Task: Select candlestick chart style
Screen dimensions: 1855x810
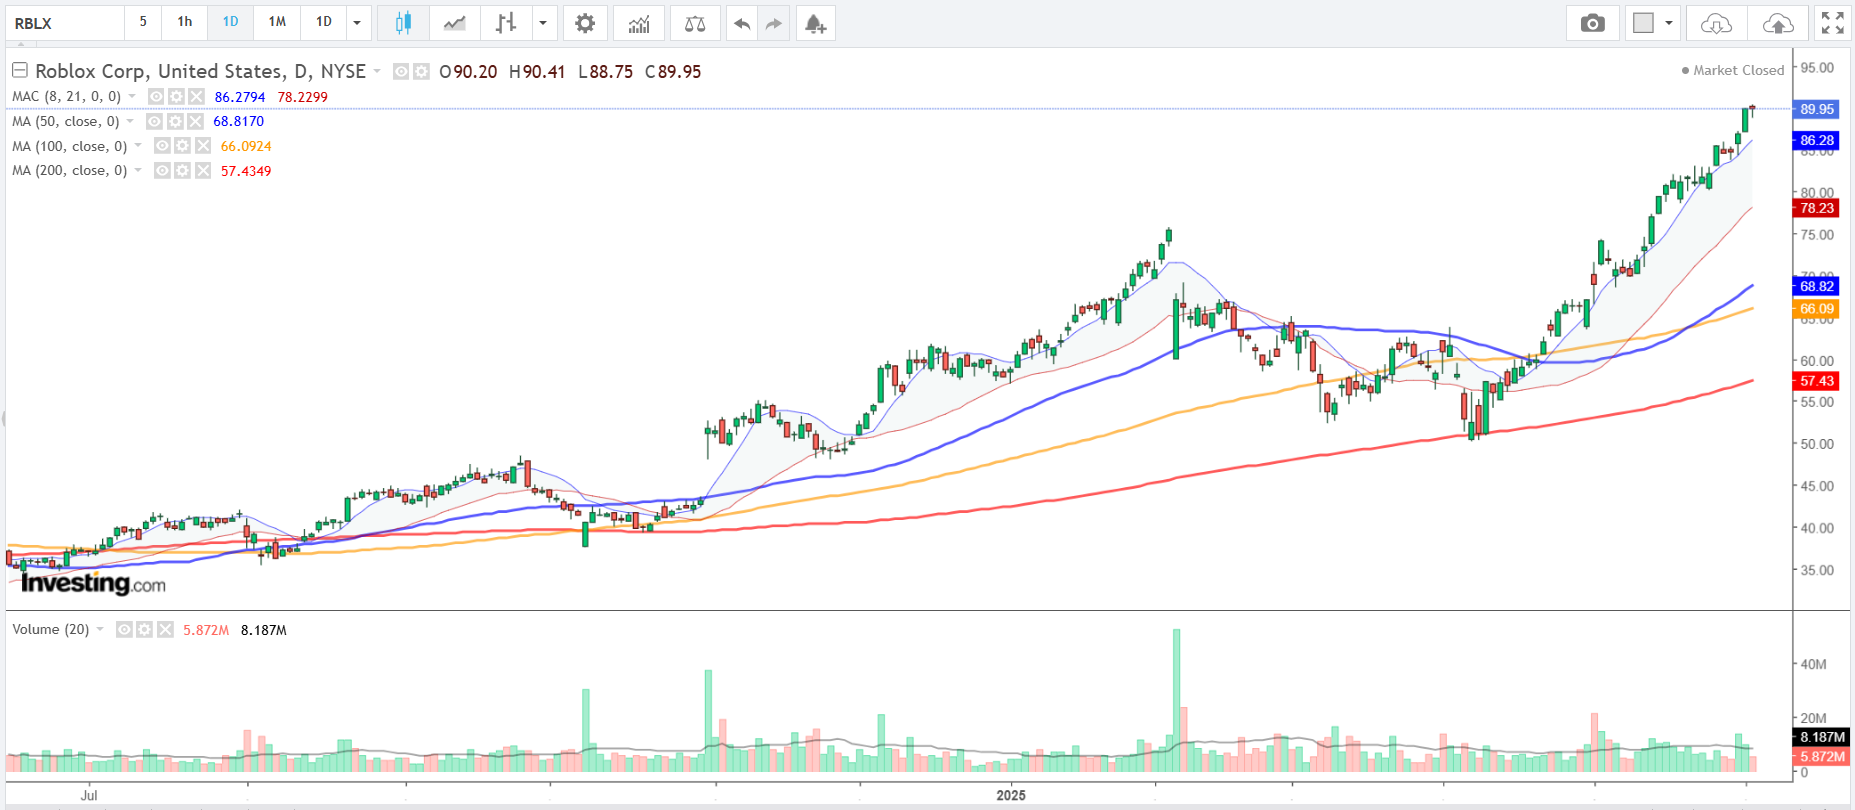Action: [403, 23]
